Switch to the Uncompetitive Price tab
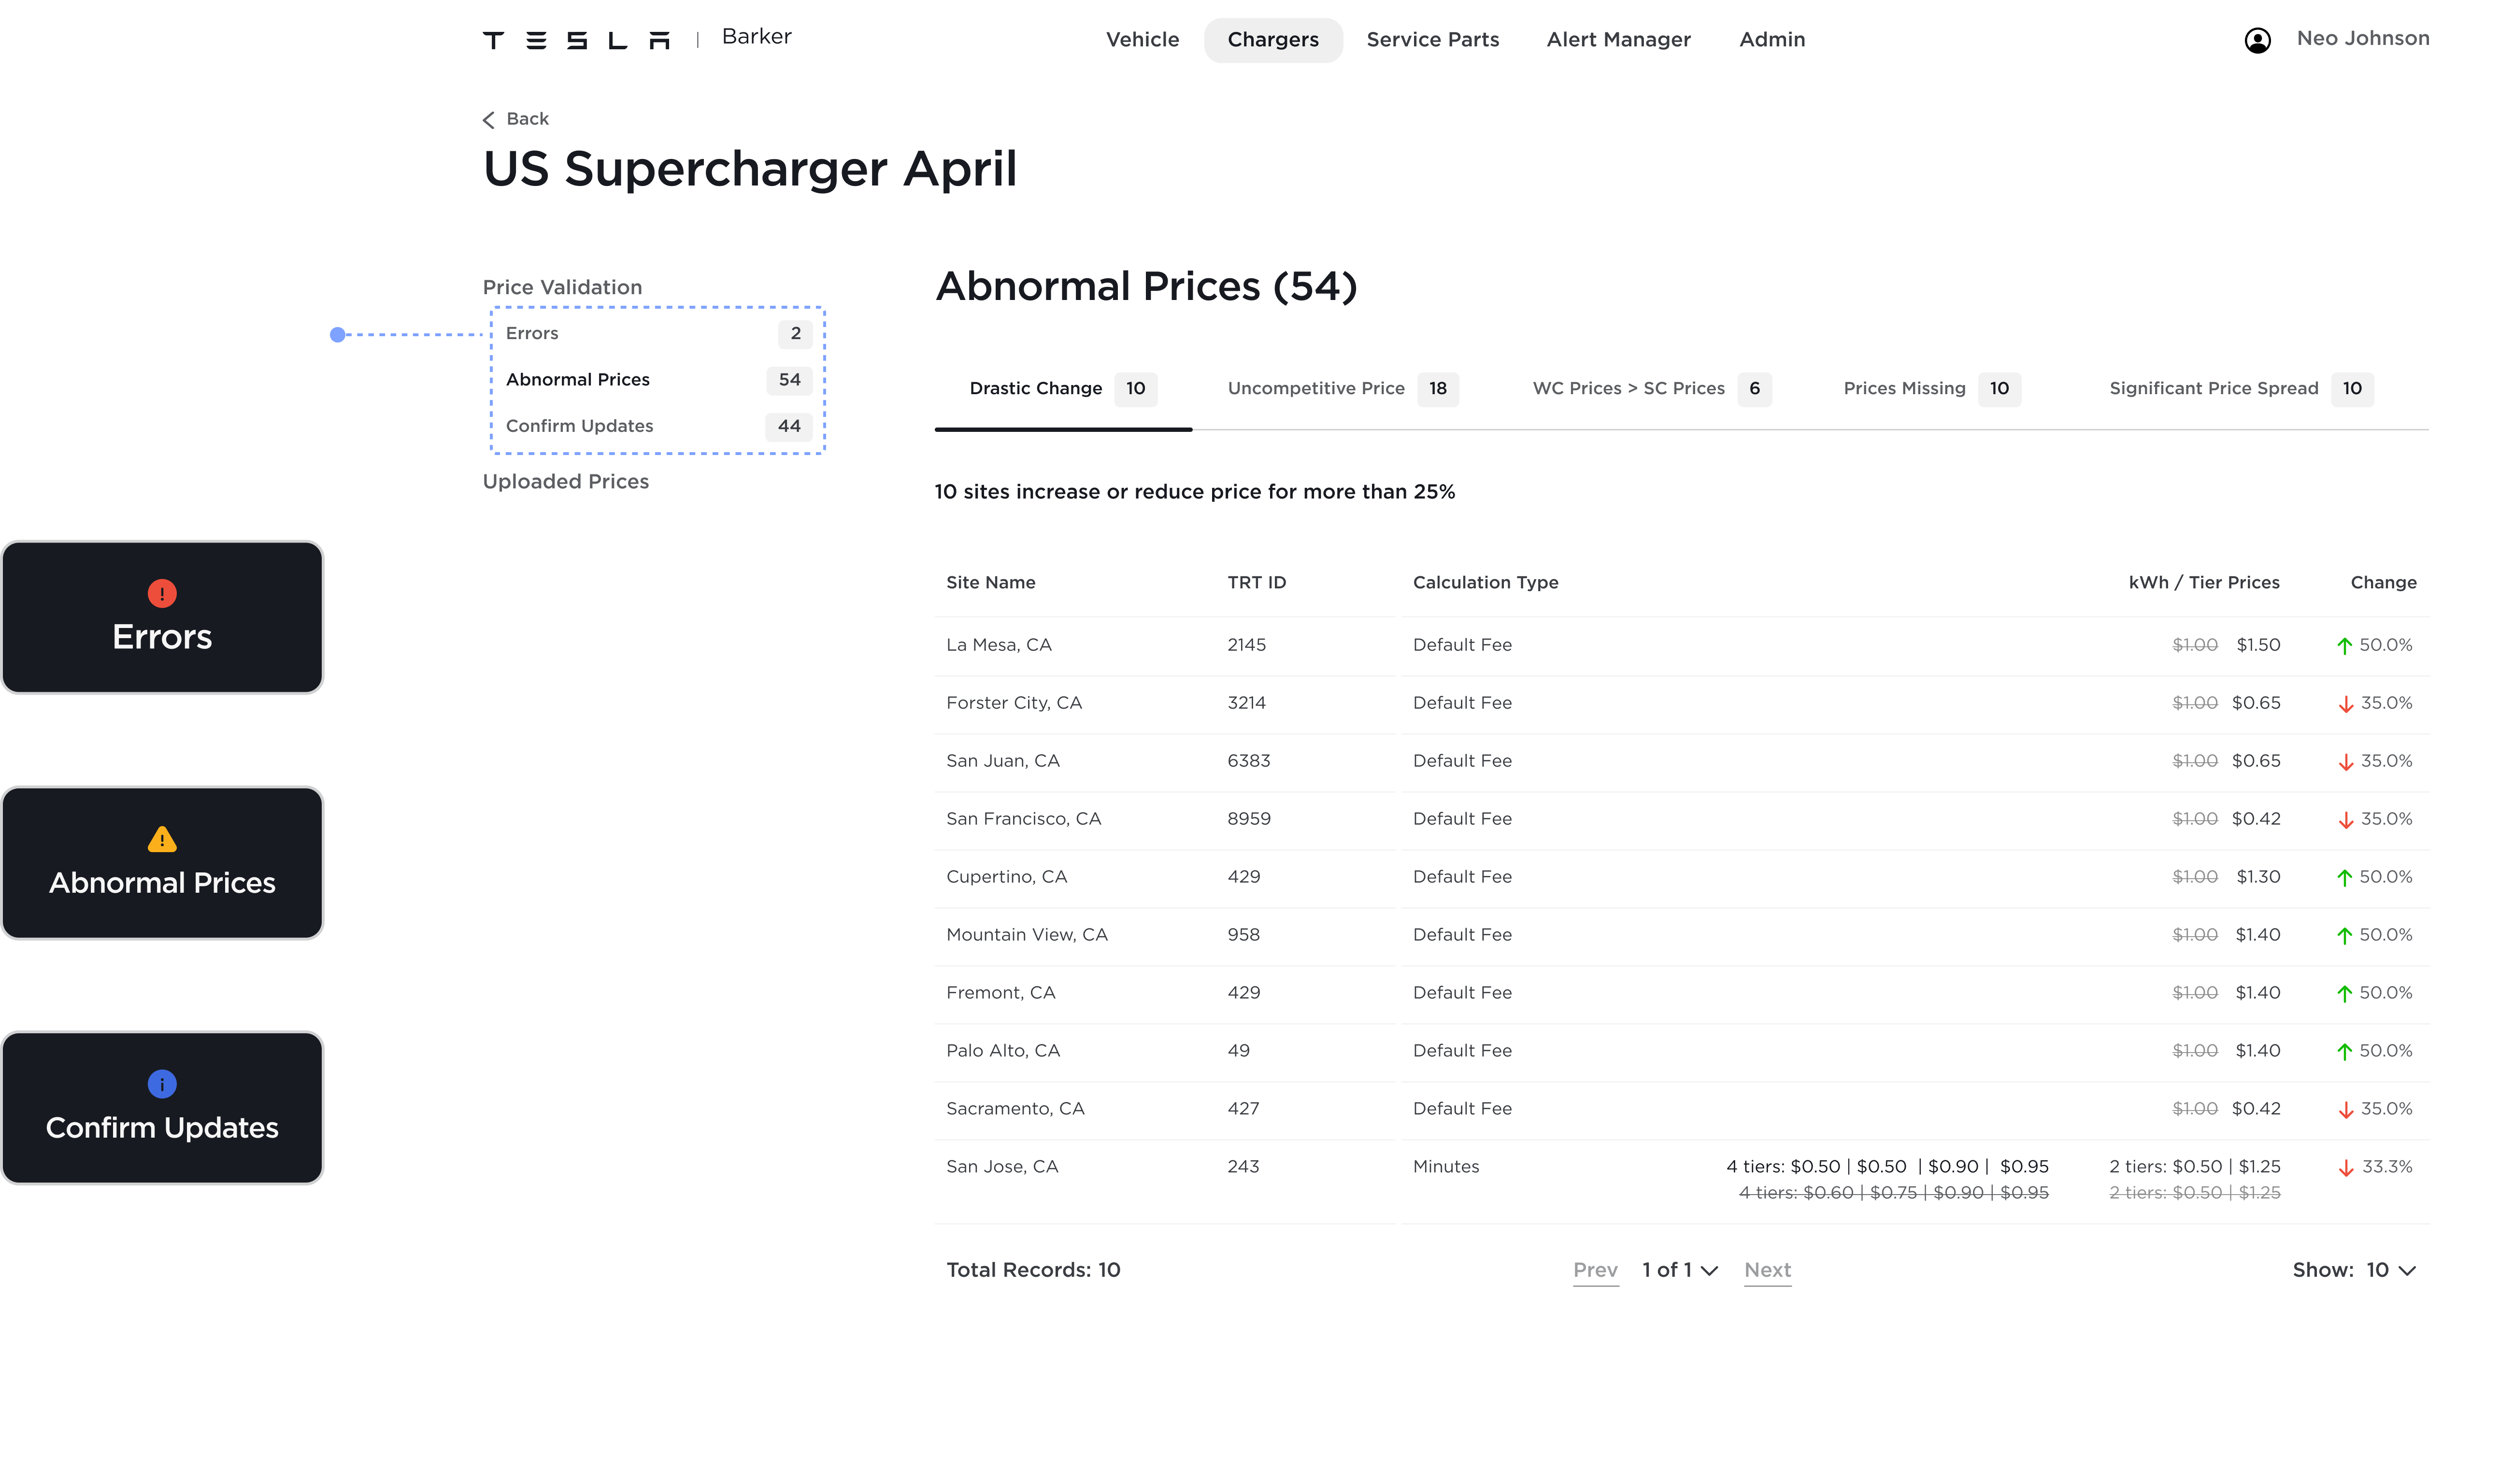Image resolution: width=2500 pixels, height=1484 pixels. point(1343,389)
